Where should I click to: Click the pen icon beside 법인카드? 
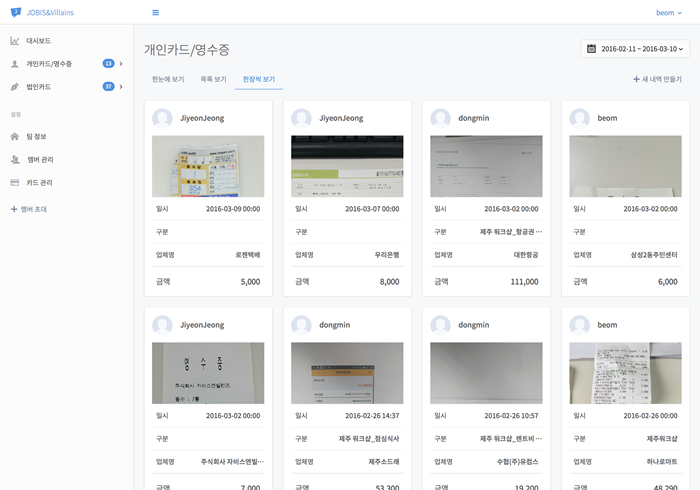pos(15,87)
